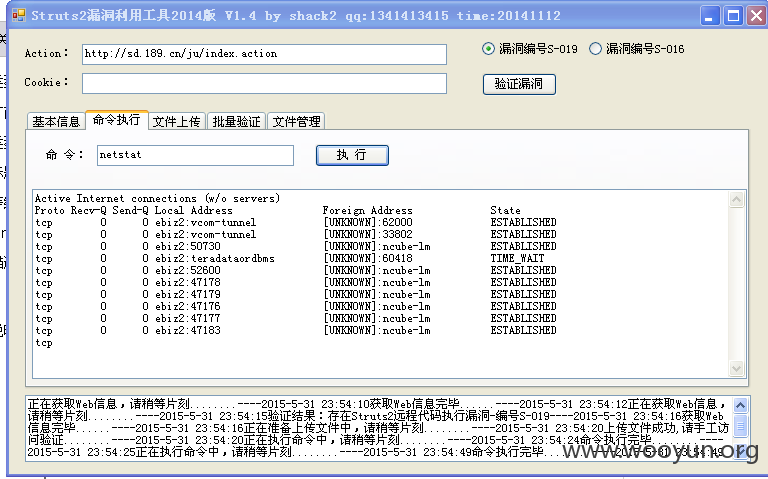Click the 'Action:' label

pyautogui.click(x=47, y=53)
